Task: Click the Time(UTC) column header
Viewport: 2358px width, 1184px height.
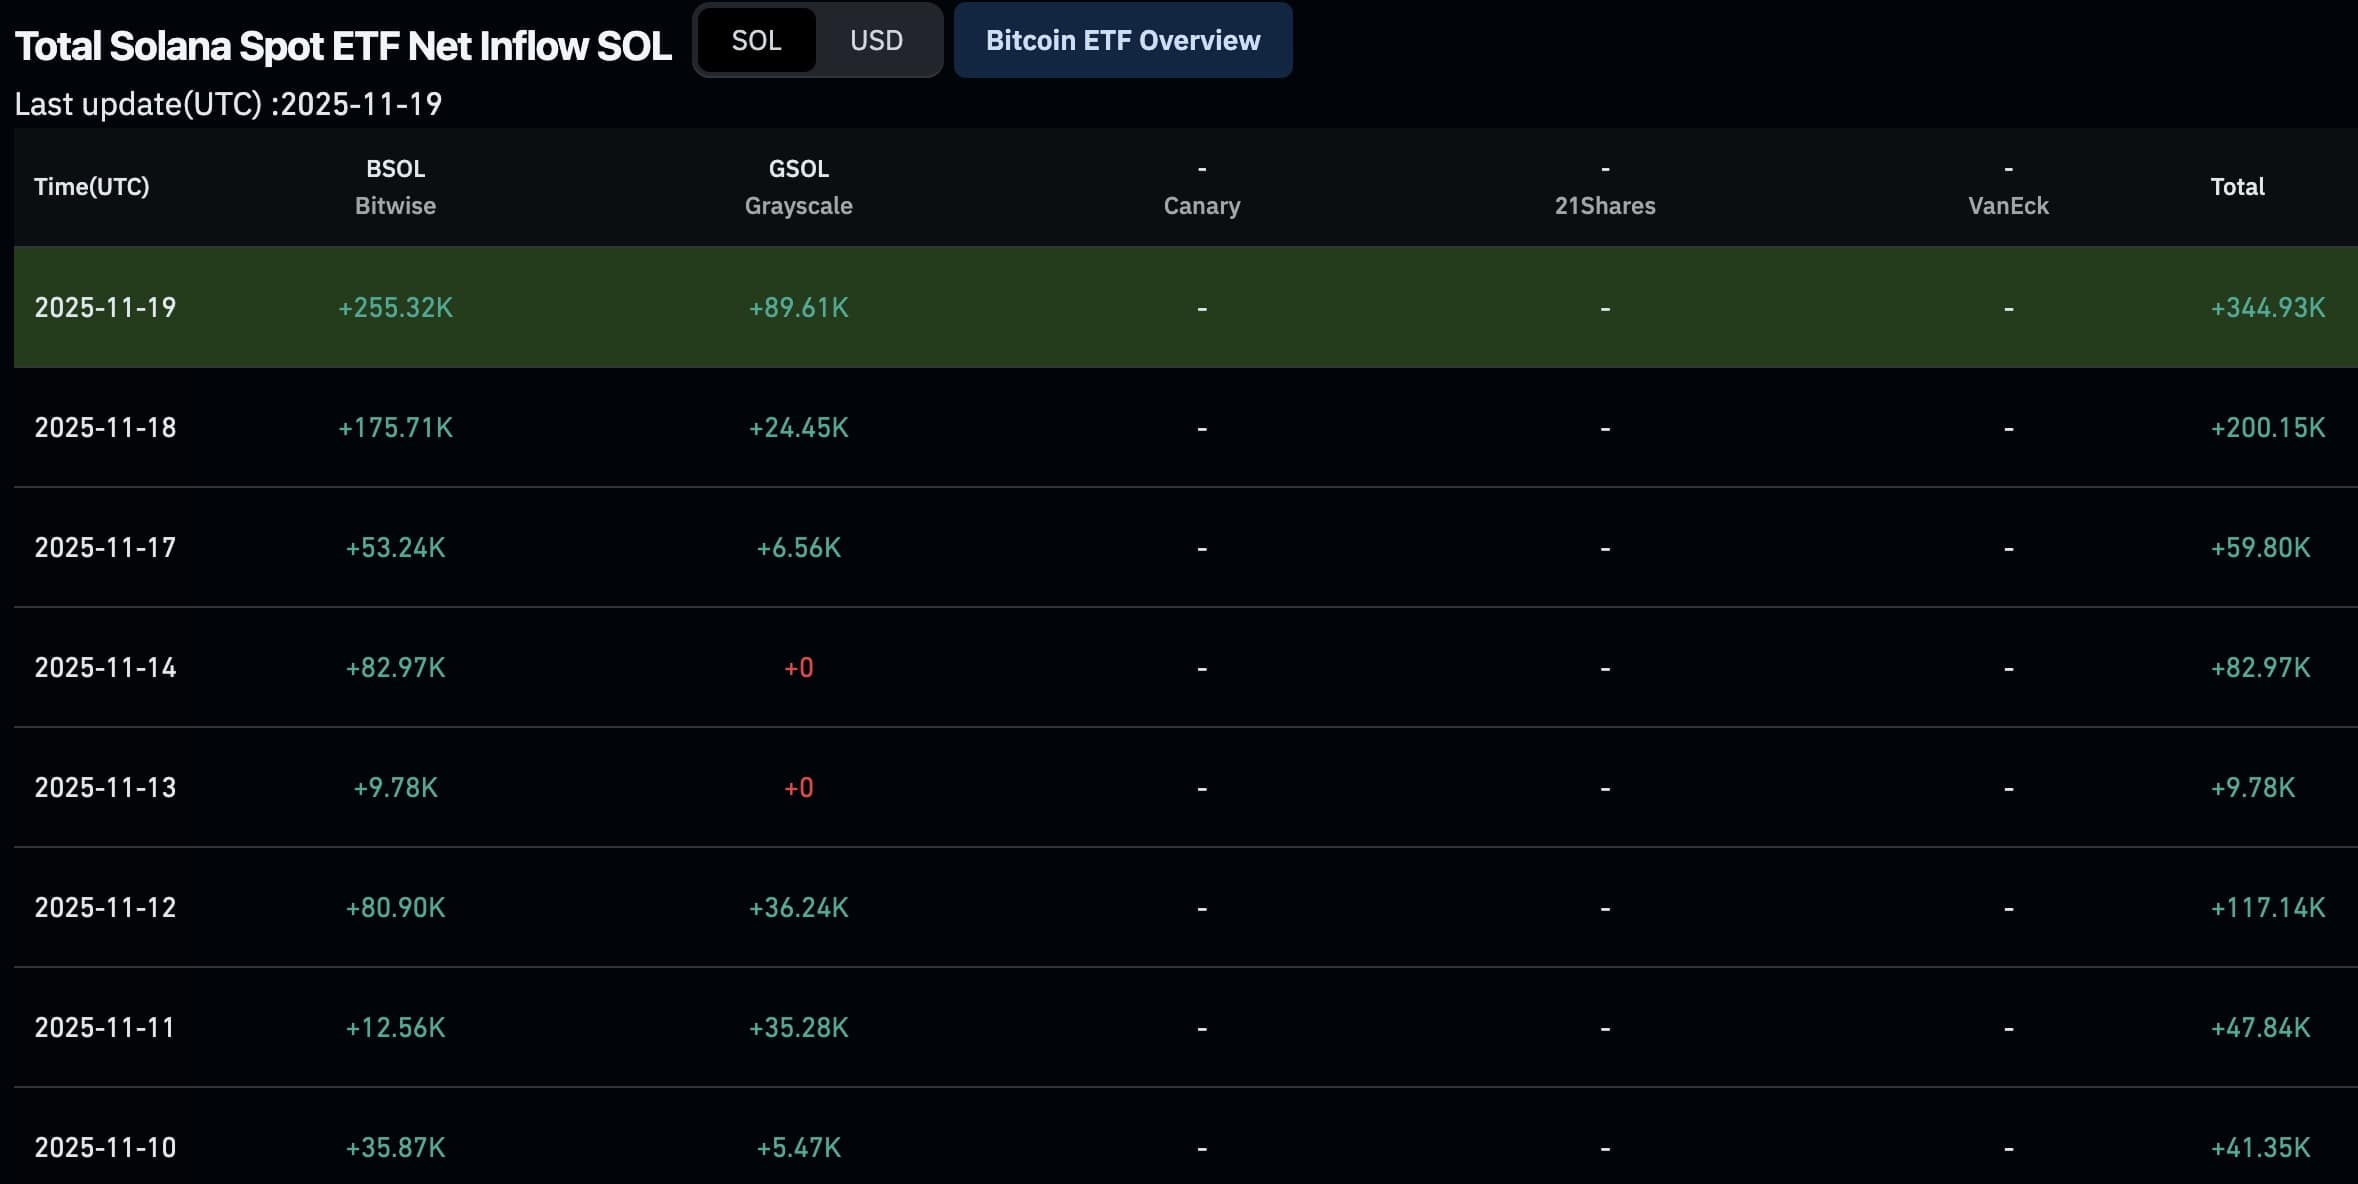Action: pos(92,187)
